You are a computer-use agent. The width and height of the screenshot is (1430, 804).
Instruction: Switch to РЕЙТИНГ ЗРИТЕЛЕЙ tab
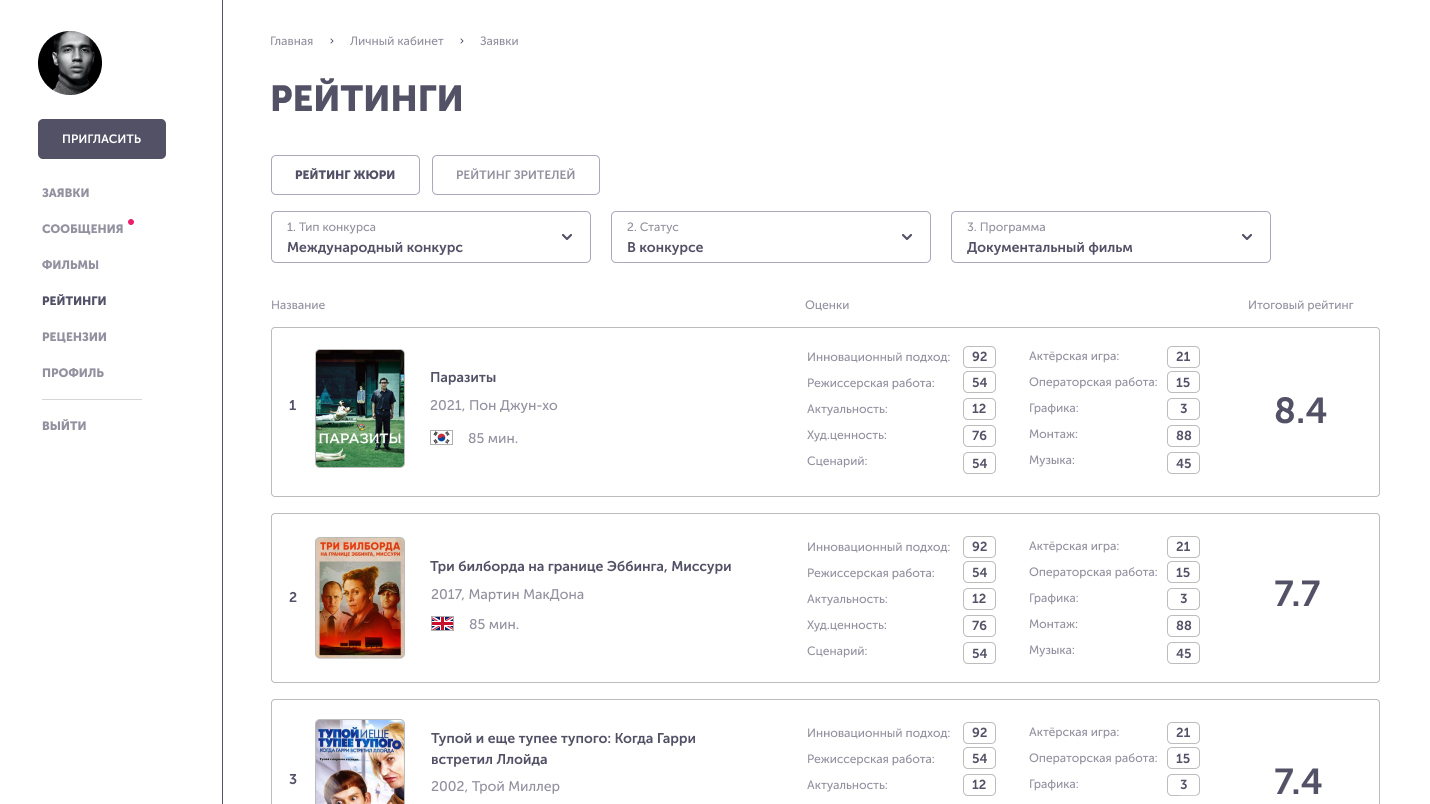[516, 175]
